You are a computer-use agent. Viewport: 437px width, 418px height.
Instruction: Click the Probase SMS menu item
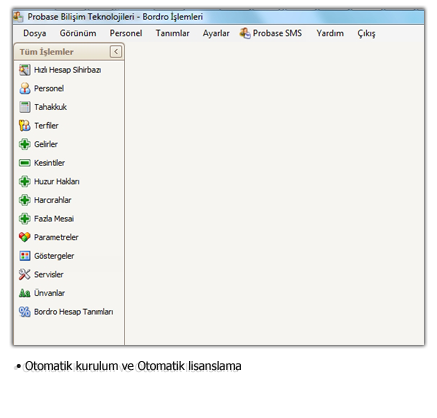[271, 33]
